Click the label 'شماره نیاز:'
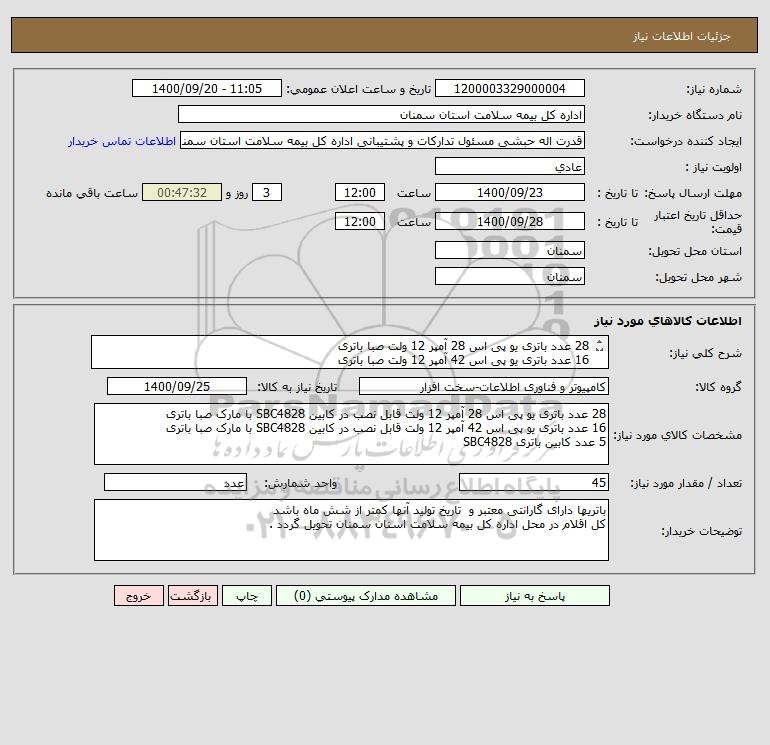Viewport: 770px width, 745px height. coord(714,89)
